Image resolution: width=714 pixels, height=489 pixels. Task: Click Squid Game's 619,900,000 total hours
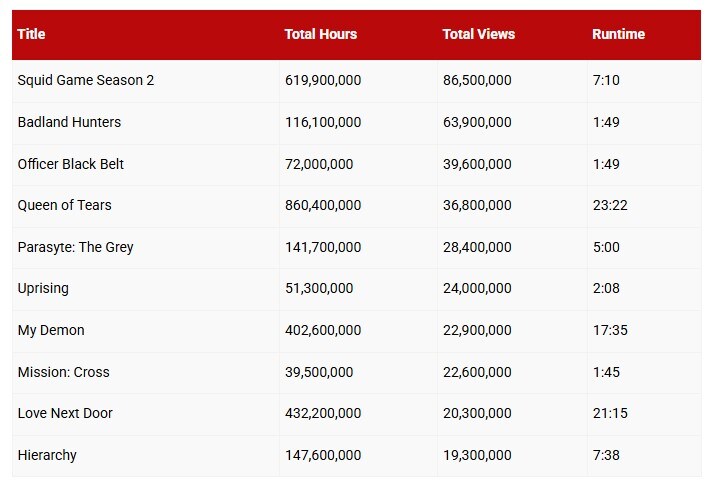coord(323,80)
